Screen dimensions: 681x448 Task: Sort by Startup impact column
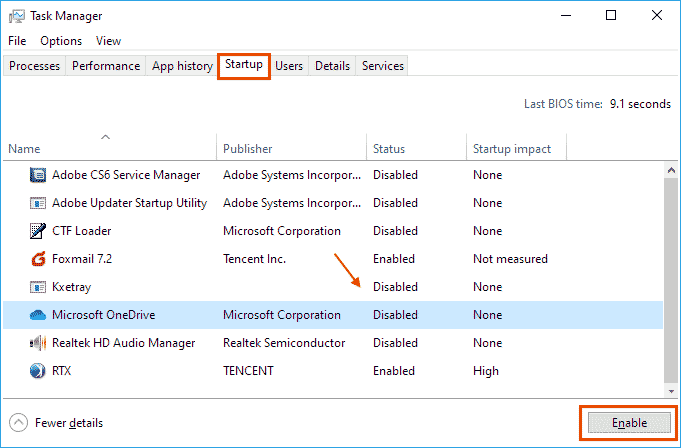point(511,149)
